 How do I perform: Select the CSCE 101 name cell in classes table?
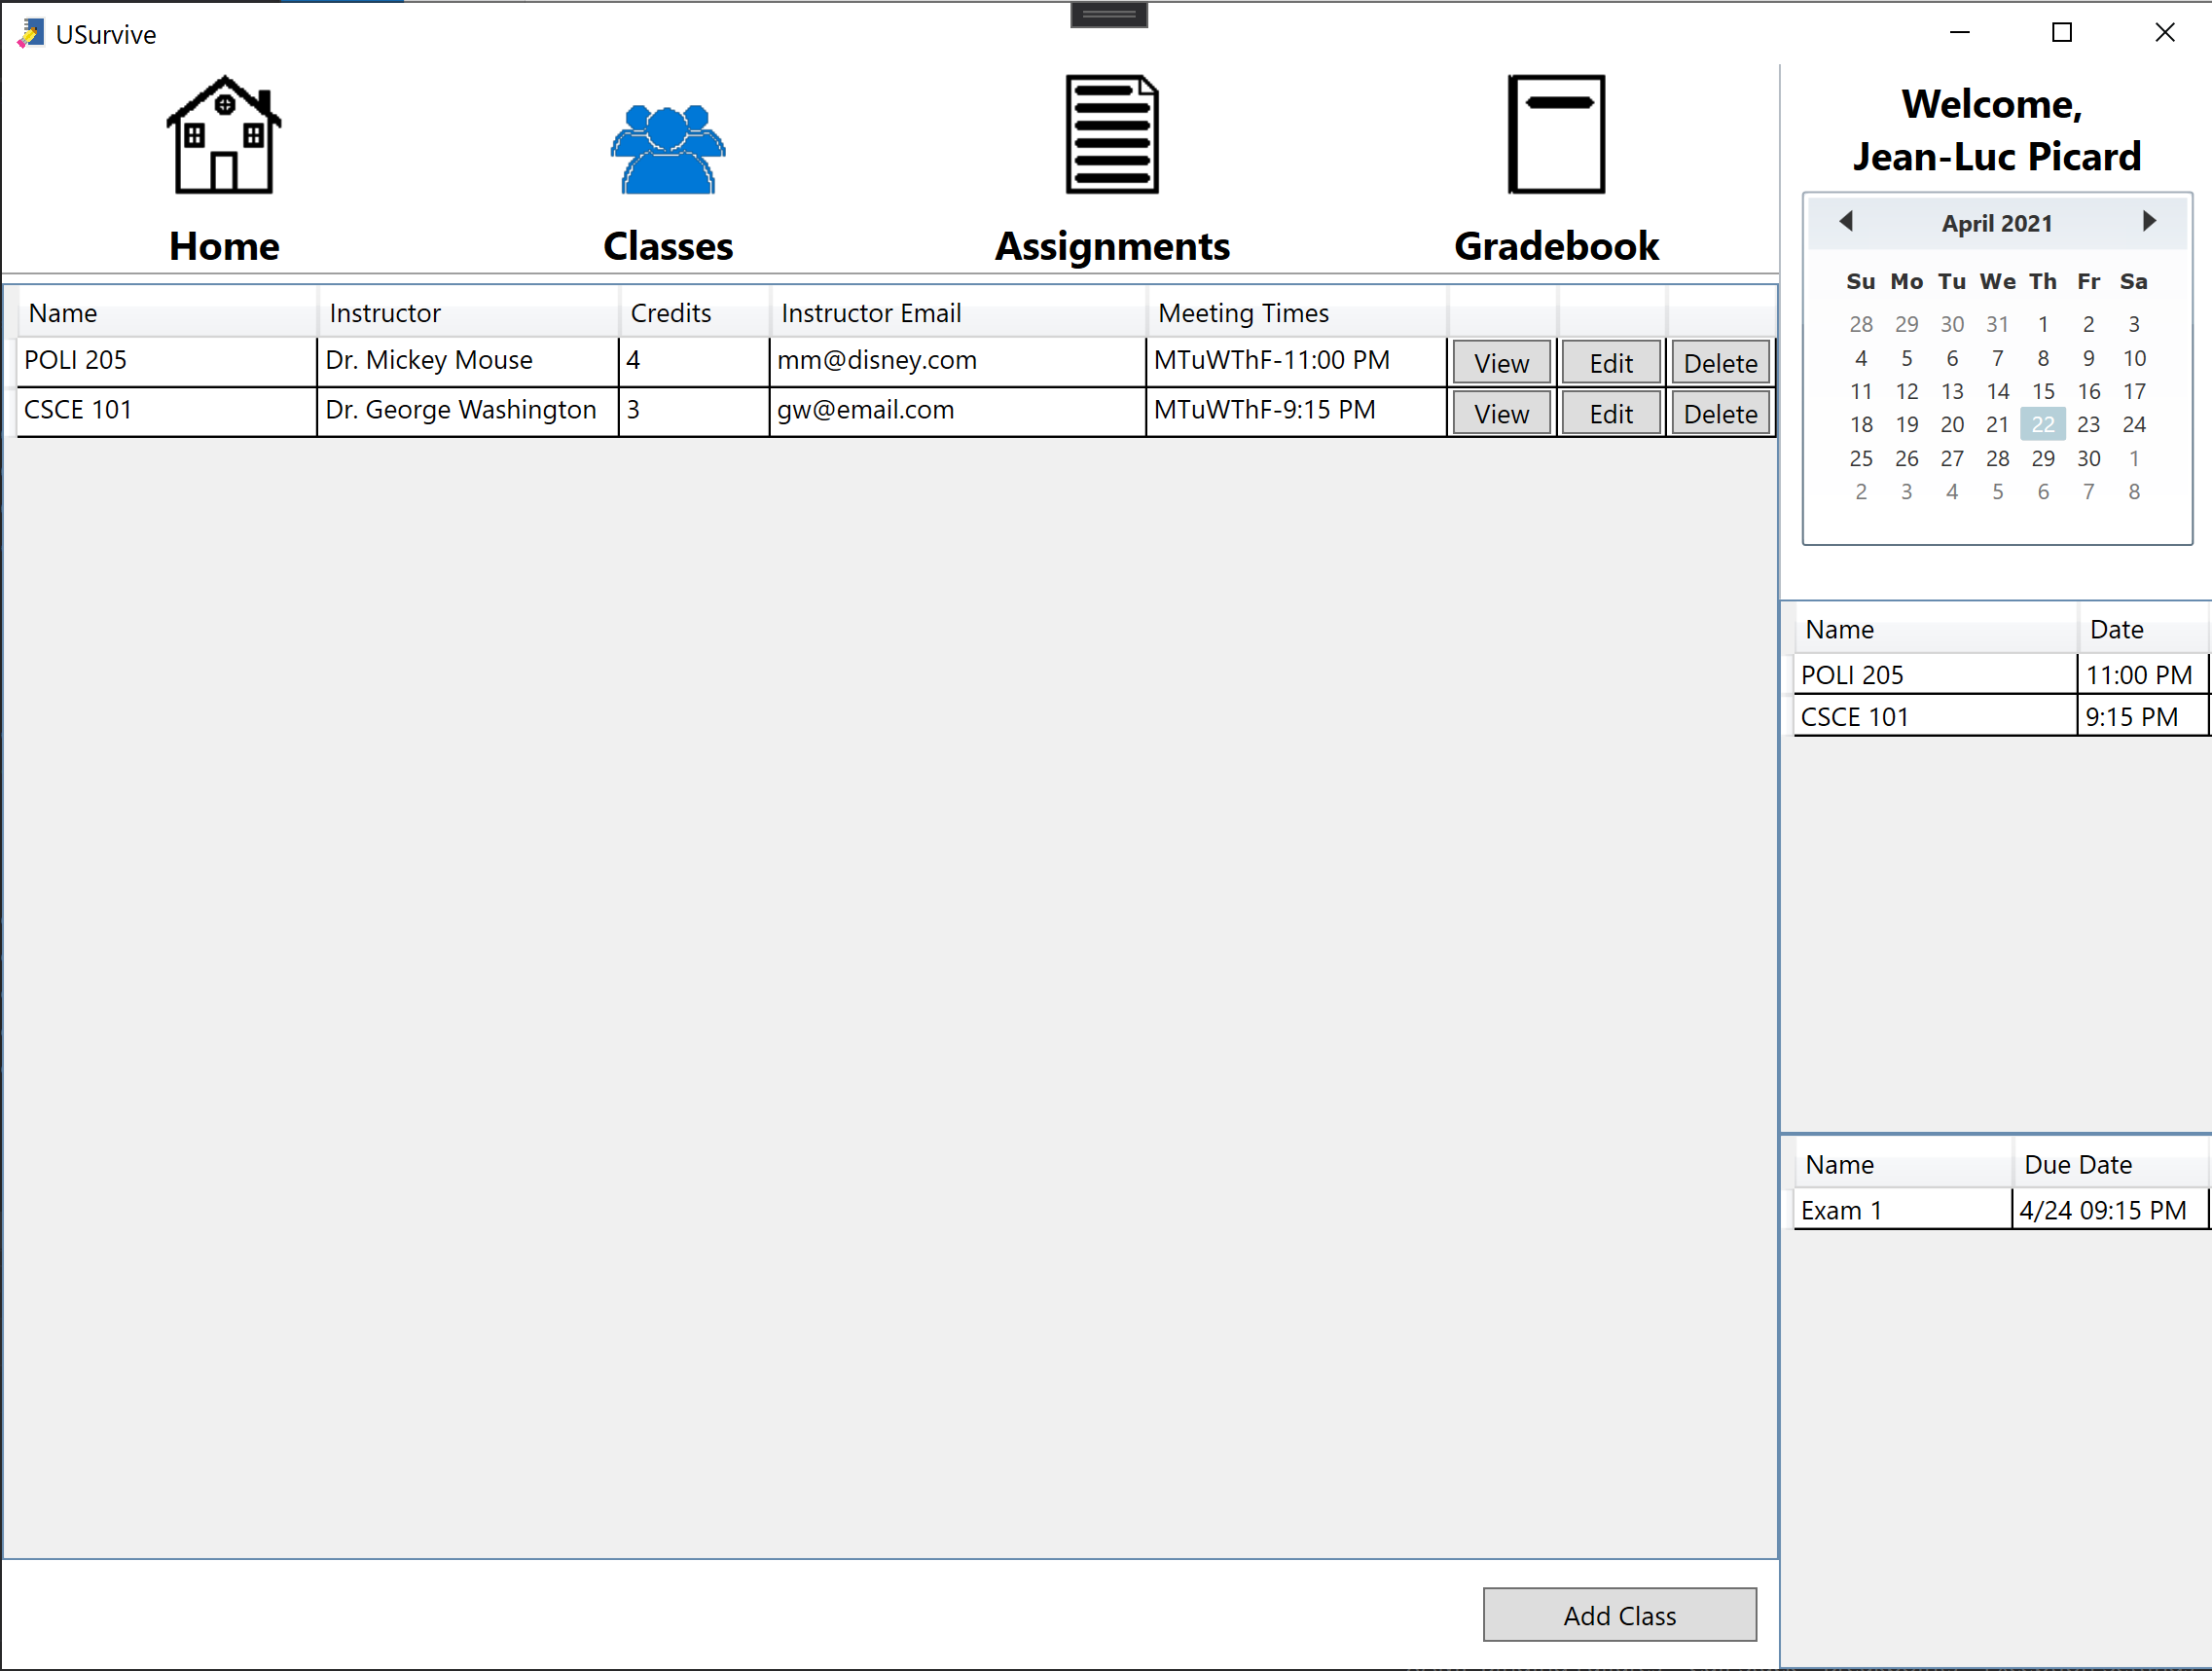pyautogui.click(x=167, y=411)
